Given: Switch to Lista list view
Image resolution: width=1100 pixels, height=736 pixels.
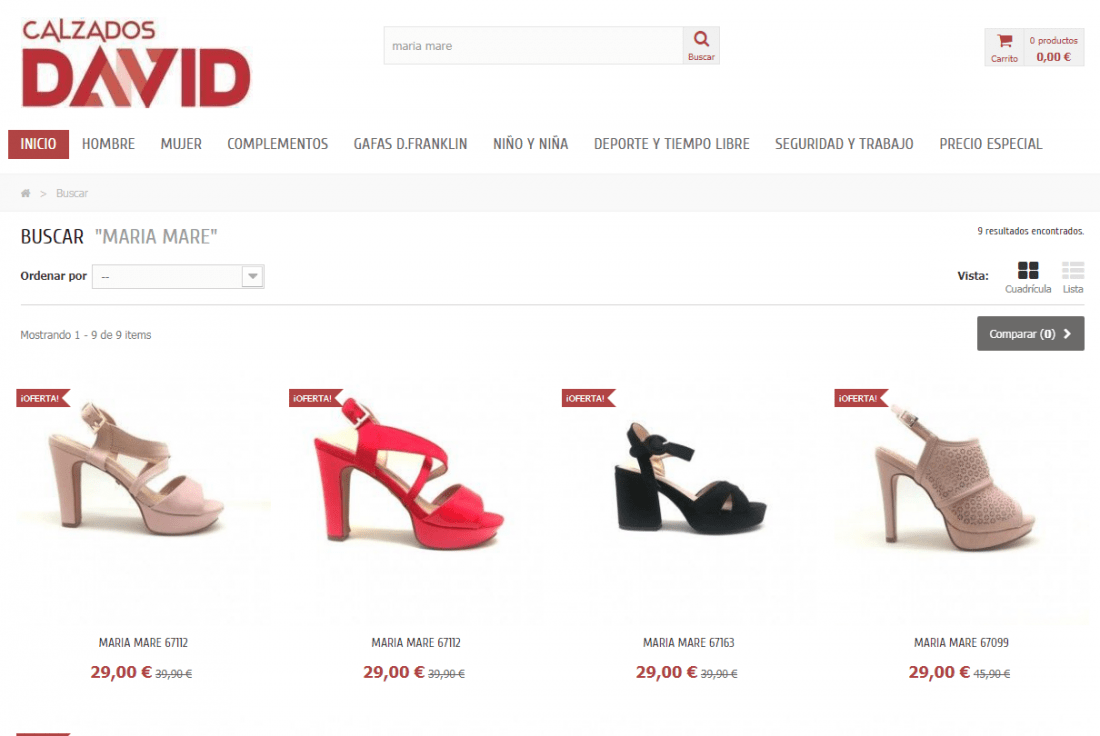Looking at the screenshot, I should pyautogui.click(x=1073, y=270).
